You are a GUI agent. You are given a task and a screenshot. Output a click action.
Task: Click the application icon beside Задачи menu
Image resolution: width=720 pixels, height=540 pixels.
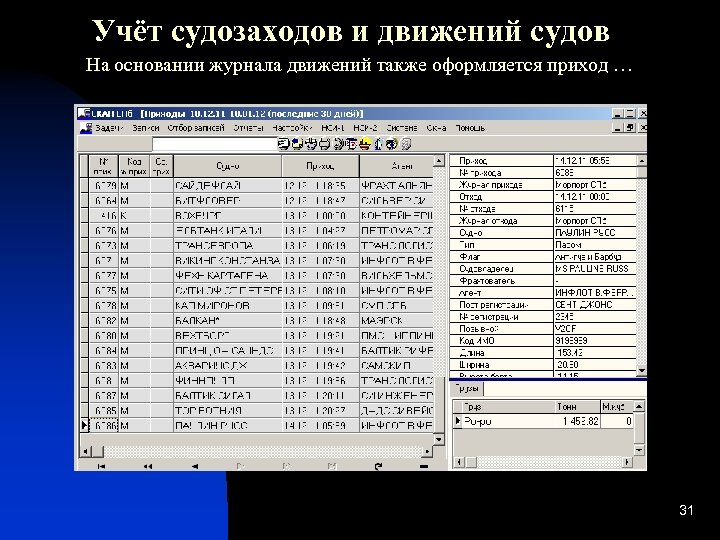point(86,128)
